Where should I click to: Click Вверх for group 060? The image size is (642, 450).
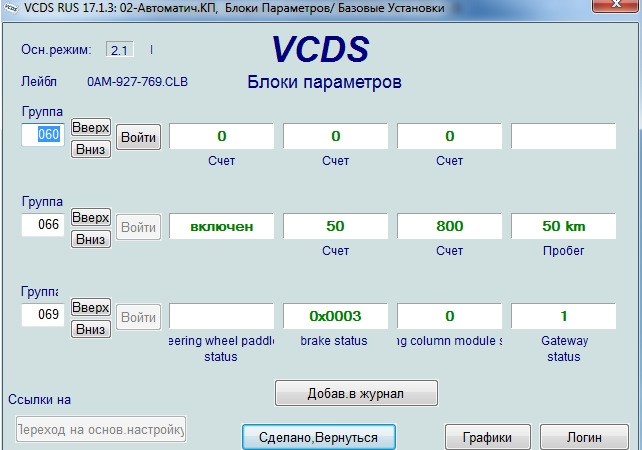(x=91, y=127)
